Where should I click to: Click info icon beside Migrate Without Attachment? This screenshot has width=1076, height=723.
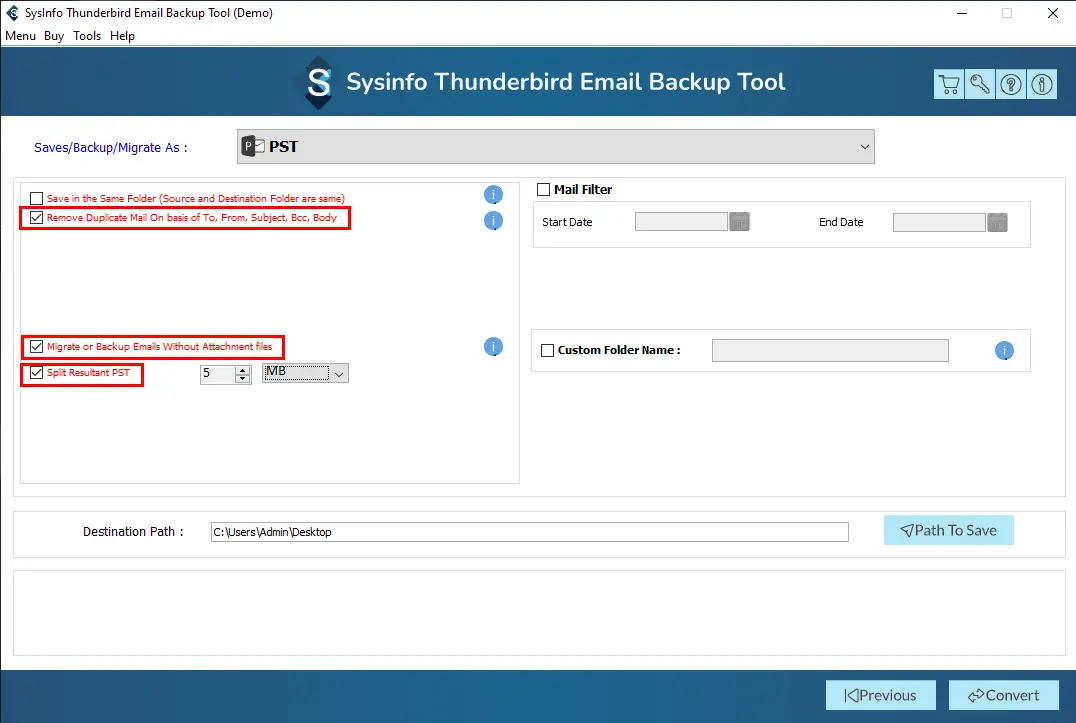point(493,346)
